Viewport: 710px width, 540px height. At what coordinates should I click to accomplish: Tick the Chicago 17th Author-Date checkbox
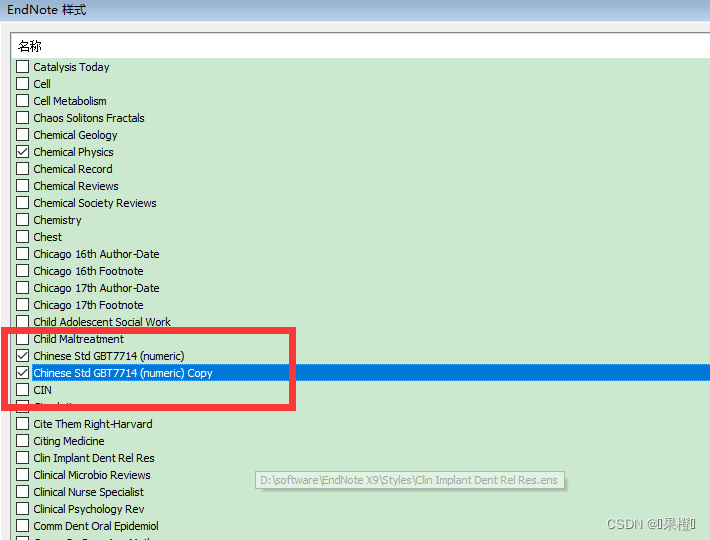pos(23,287)
